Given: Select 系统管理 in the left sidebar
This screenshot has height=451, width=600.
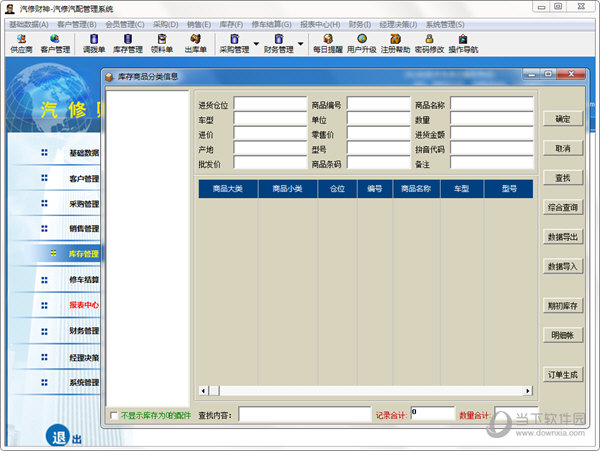Looking at the screenshot, I should click(84, 382).
